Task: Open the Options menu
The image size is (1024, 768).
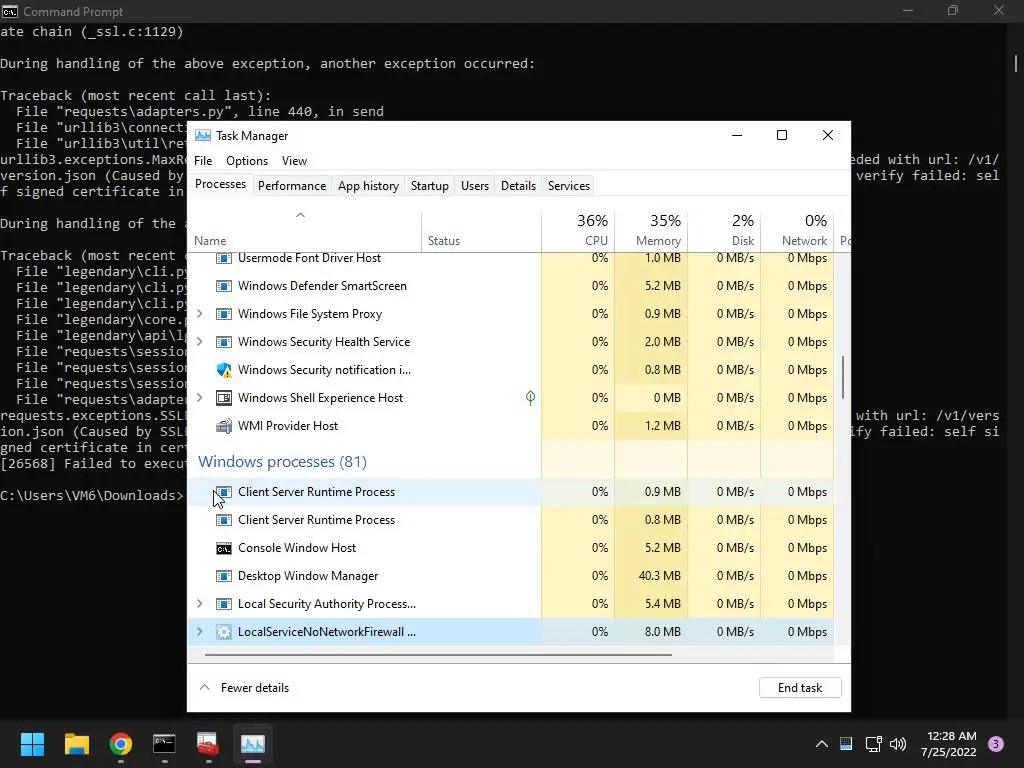Action: 247,161
